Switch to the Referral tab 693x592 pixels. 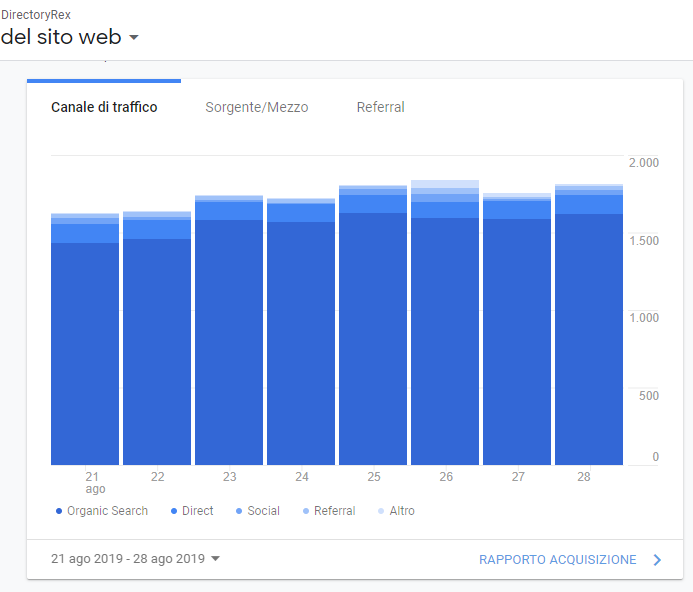click(381, 107)
